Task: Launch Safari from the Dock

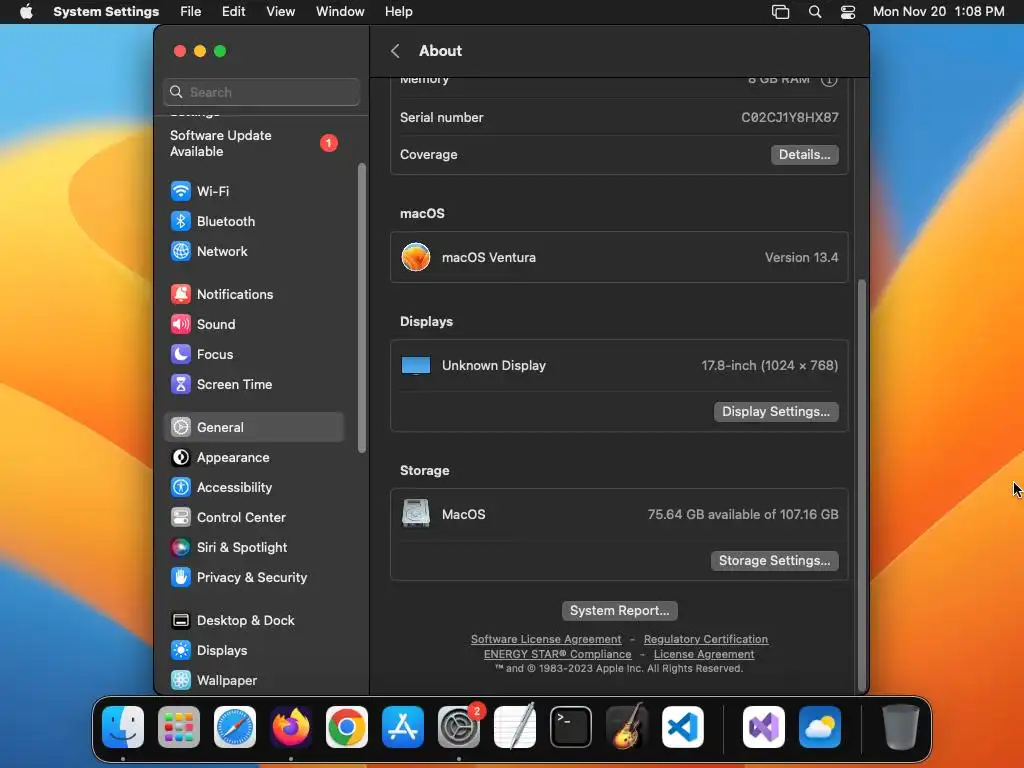Action: point(235,727)
